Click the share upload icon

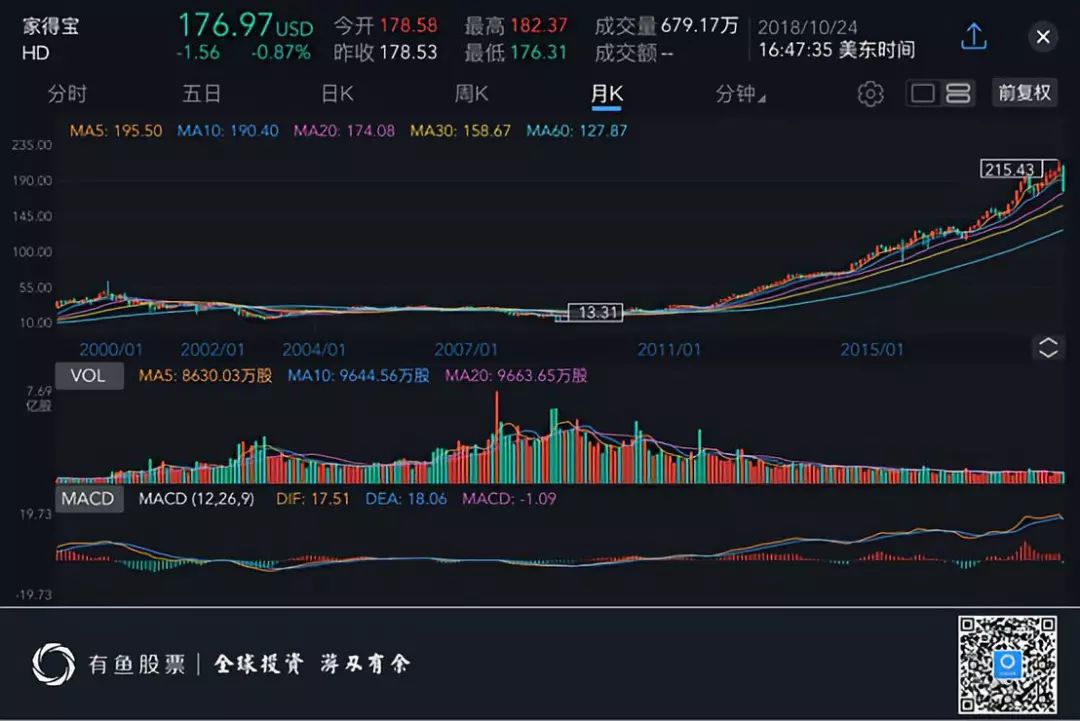(974, 36)
